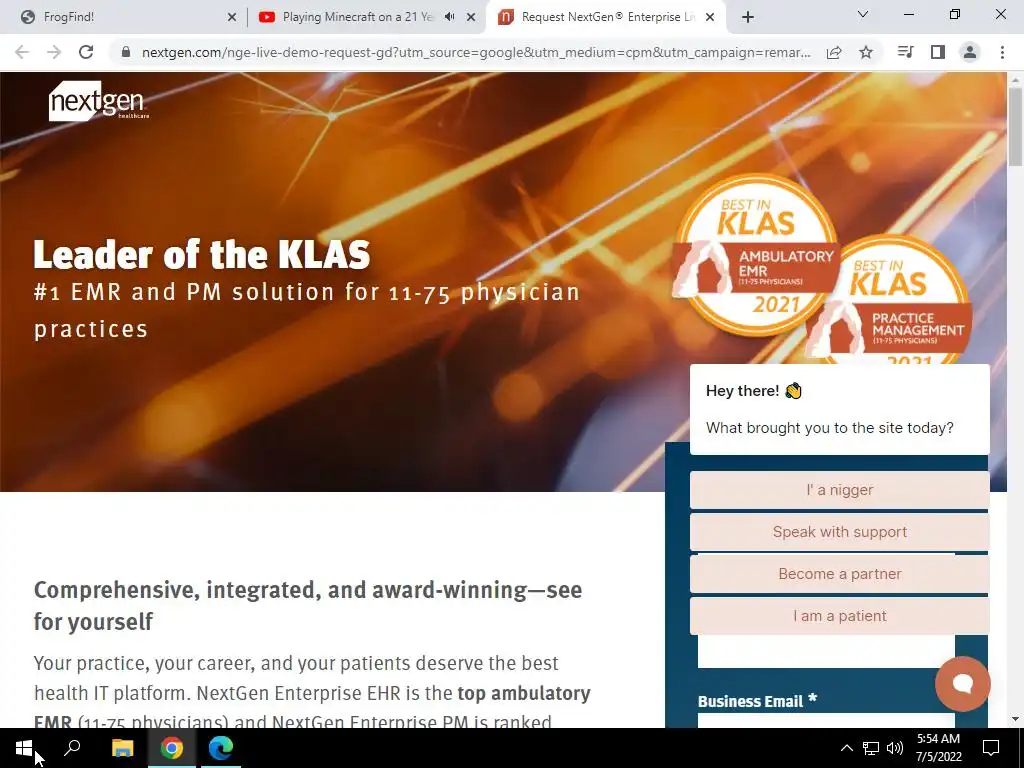Open the taskbar clock and date
Screen dimensions: 1024x768
[x=938, y=748]
